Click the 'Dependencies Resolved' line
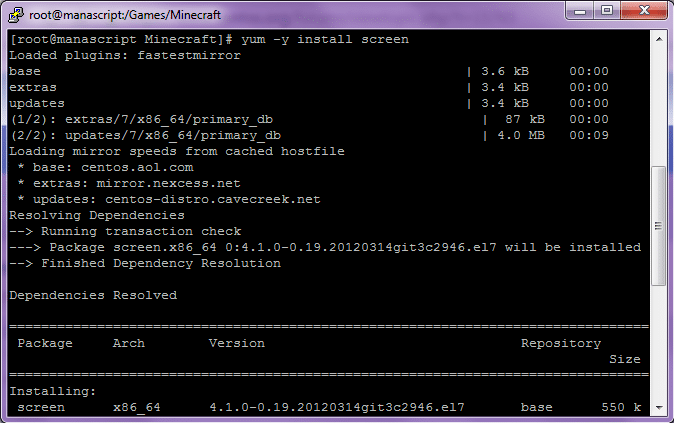Viewport: 674px width, 423px height. point(92,295)
